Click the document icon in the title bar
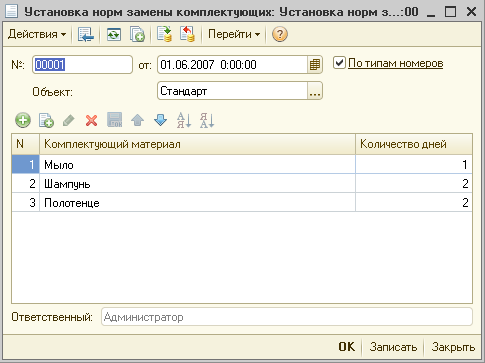This screenshot has width=485, height=363. [11, 12]
